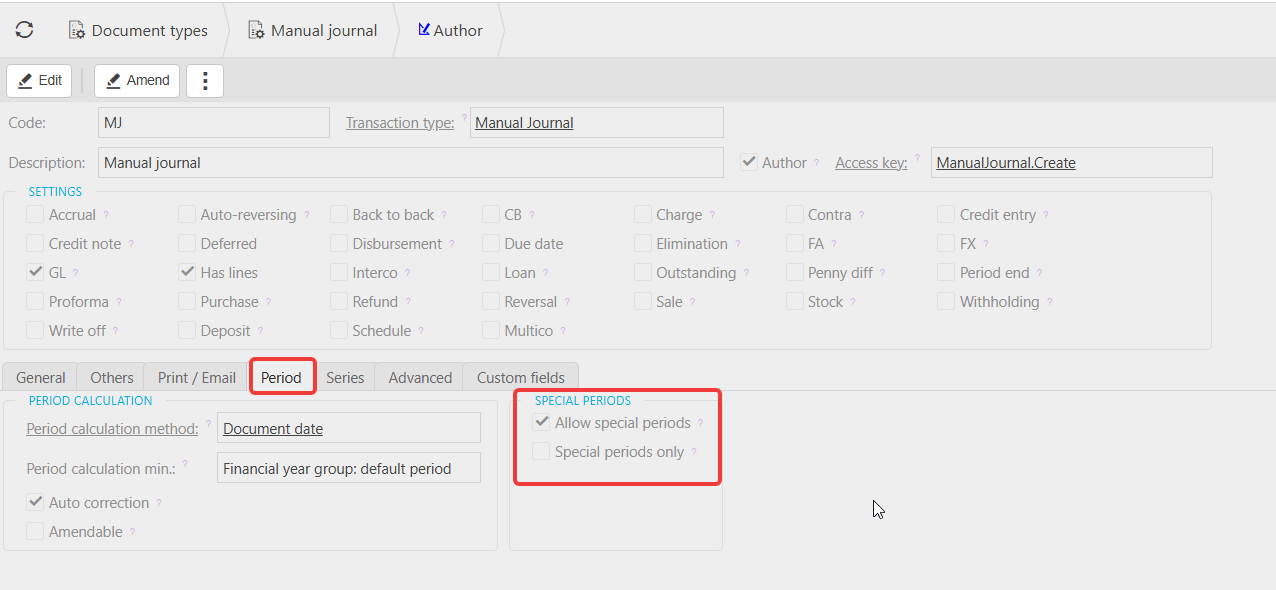Click the help mark beside Allow special periods
This screenshot has width=1276, height=590.
(x=700, y=423)
